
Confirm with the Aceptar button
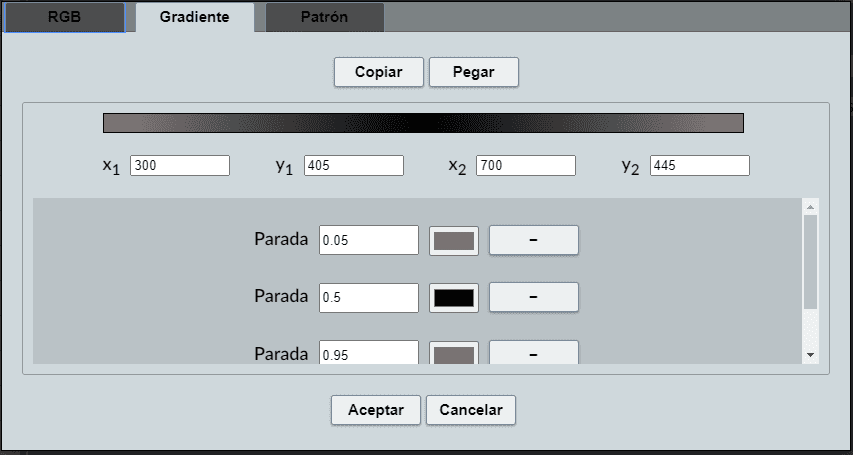pos(376,410)
